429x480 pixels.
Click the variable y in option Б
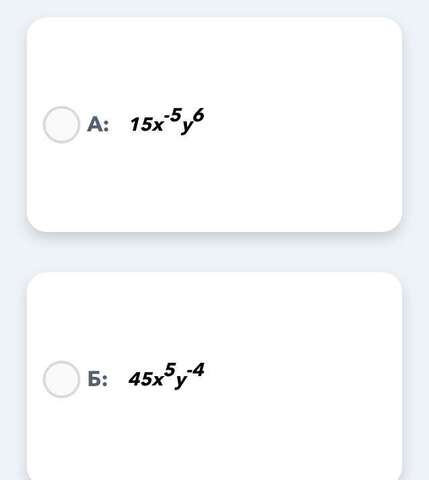(x=181, y=382)
